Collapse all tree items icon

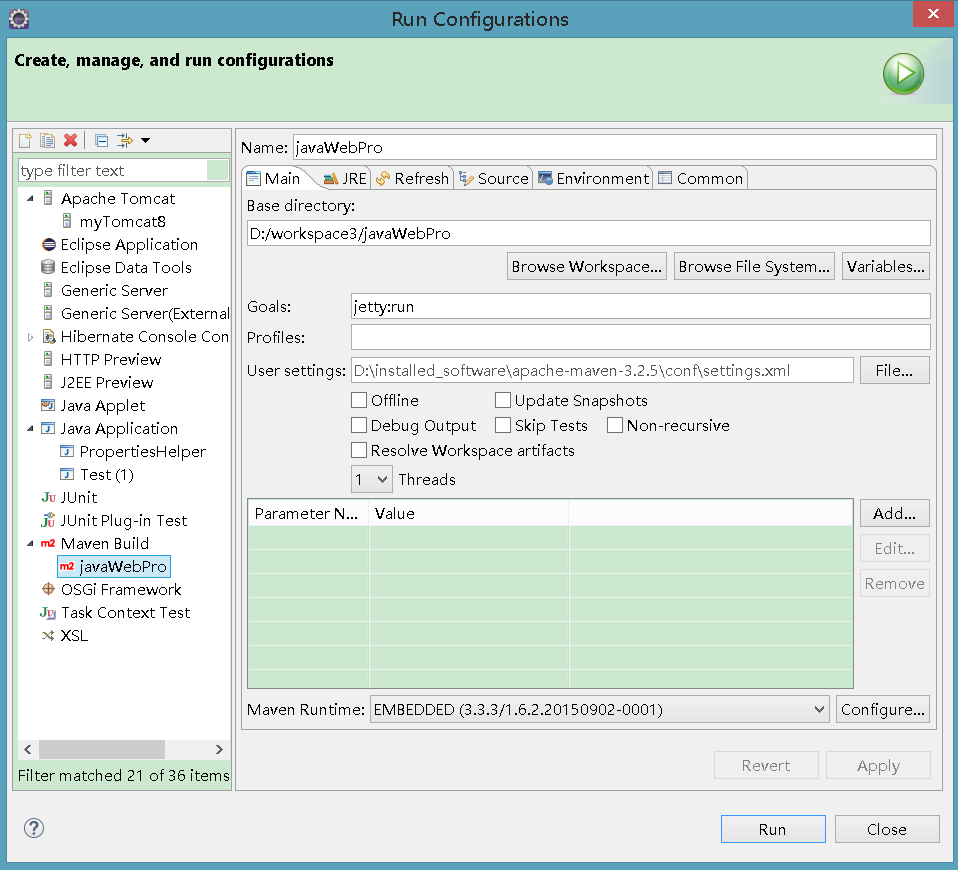click(x=101, y=141)
